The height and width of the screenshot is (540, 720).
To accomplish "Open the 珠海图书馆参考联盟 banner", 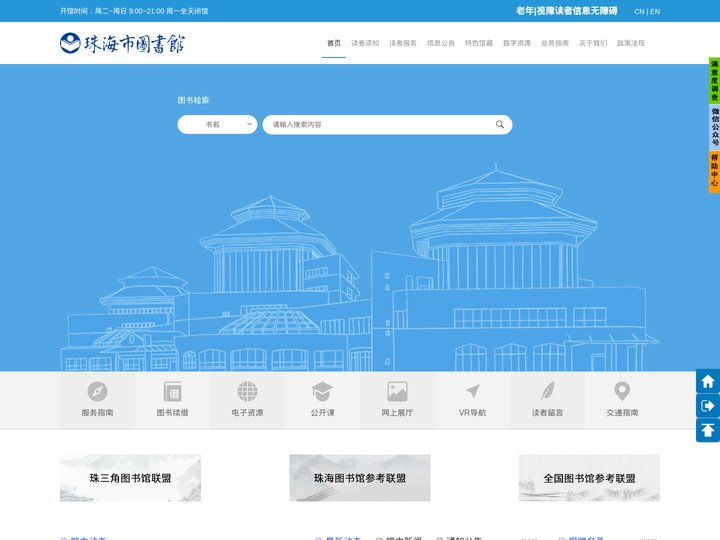I will [x=360, y=478].
